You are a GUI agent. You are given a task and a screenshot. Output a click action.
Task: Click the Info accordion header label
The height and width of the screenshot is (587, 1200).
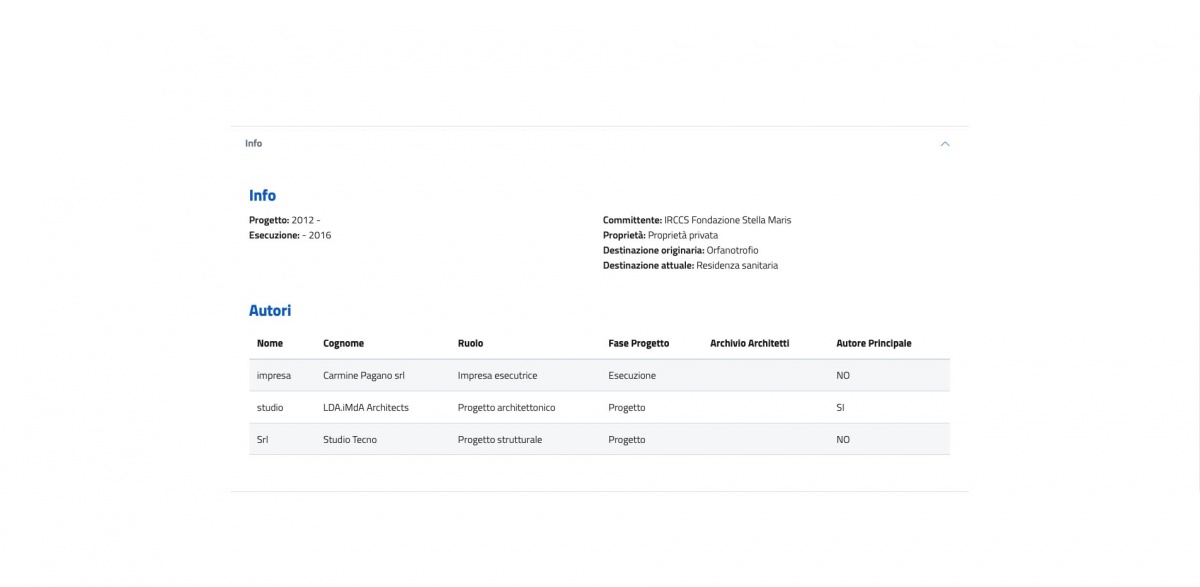pyautogui.click(x=254, y=143)
